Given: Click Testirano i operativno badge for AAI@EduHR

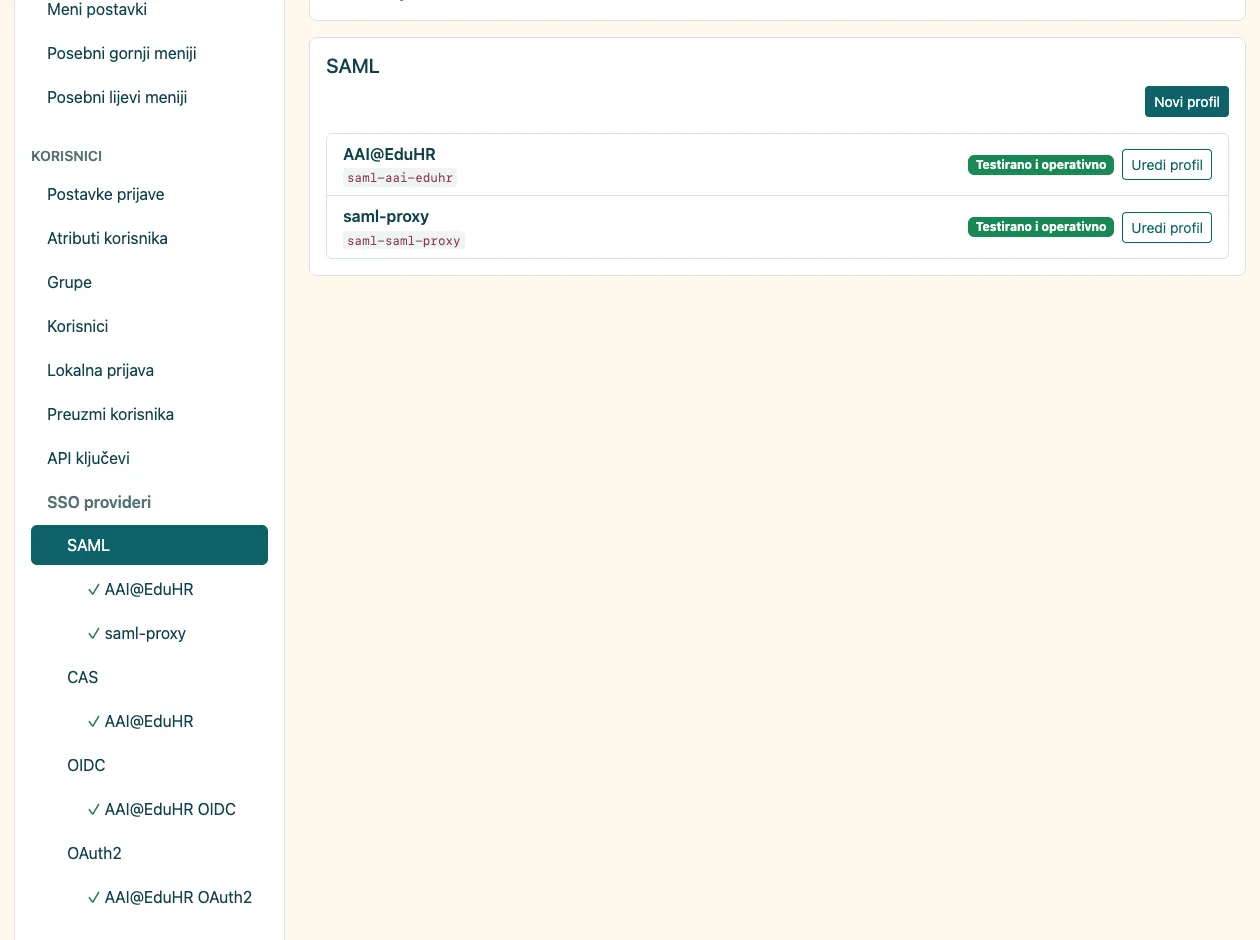Looking at the screenshot, I should (x=1041, y=165).
